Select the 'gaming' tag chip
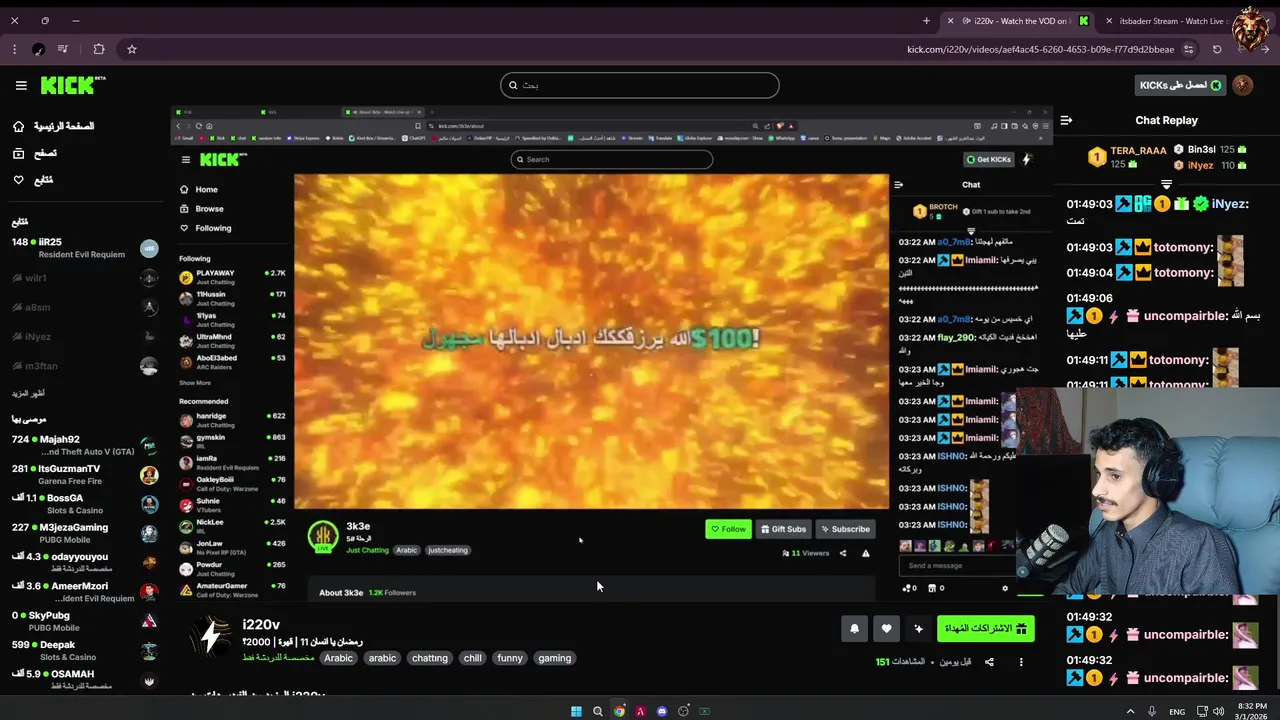 (x=555, y=658)
